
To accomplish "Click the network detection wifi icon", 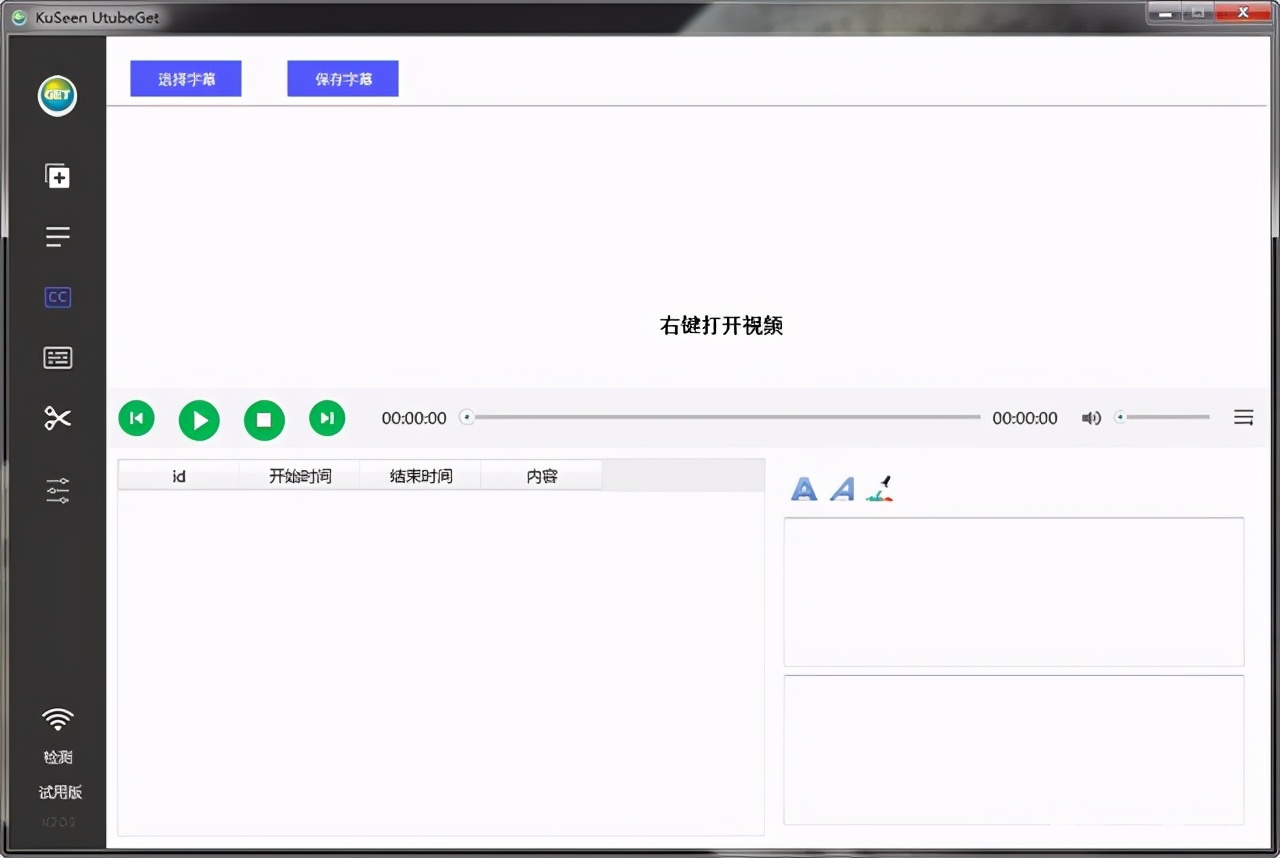I will click(x=57, y=719).
